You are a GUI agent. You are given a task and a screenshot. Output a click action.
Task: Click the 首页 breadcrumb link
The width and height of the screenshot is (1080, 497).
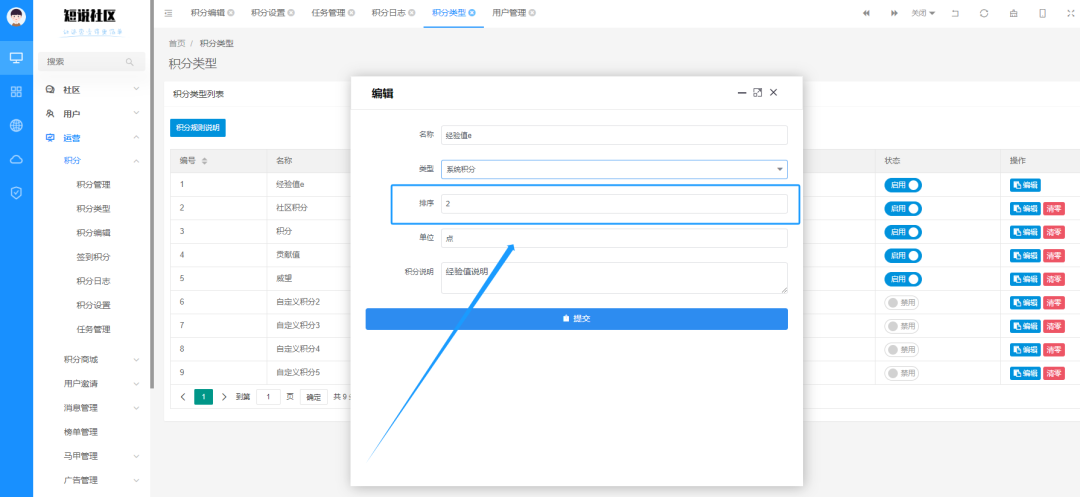(x=177, y=43)
